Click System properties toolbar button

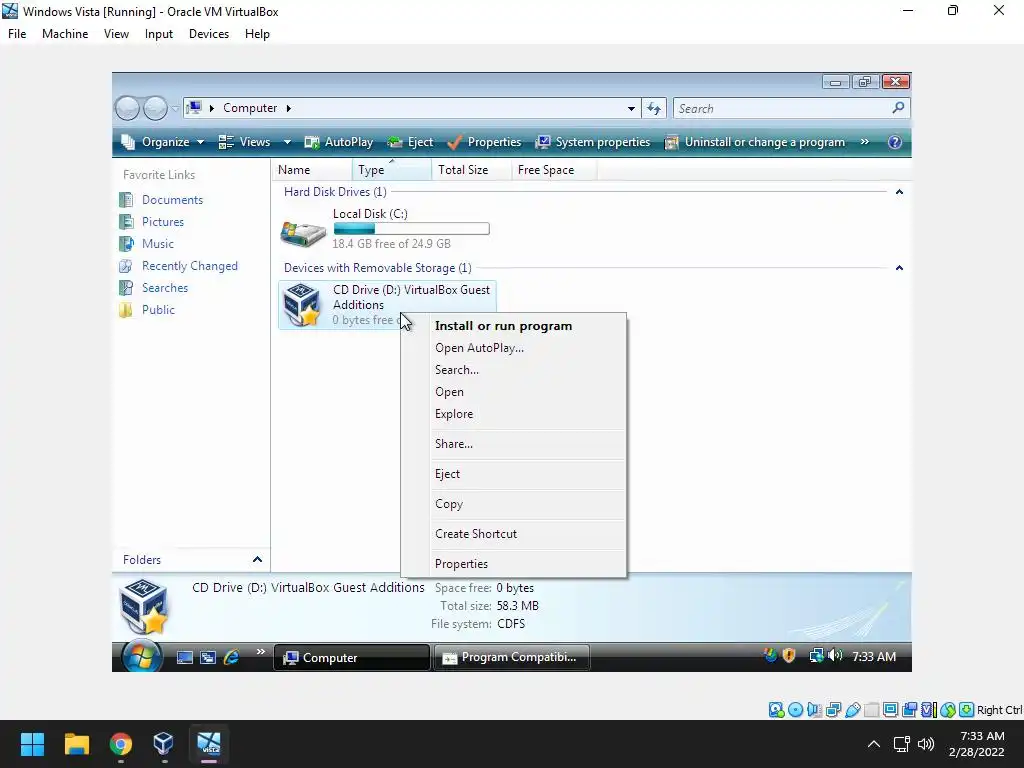tap(593, 142)
